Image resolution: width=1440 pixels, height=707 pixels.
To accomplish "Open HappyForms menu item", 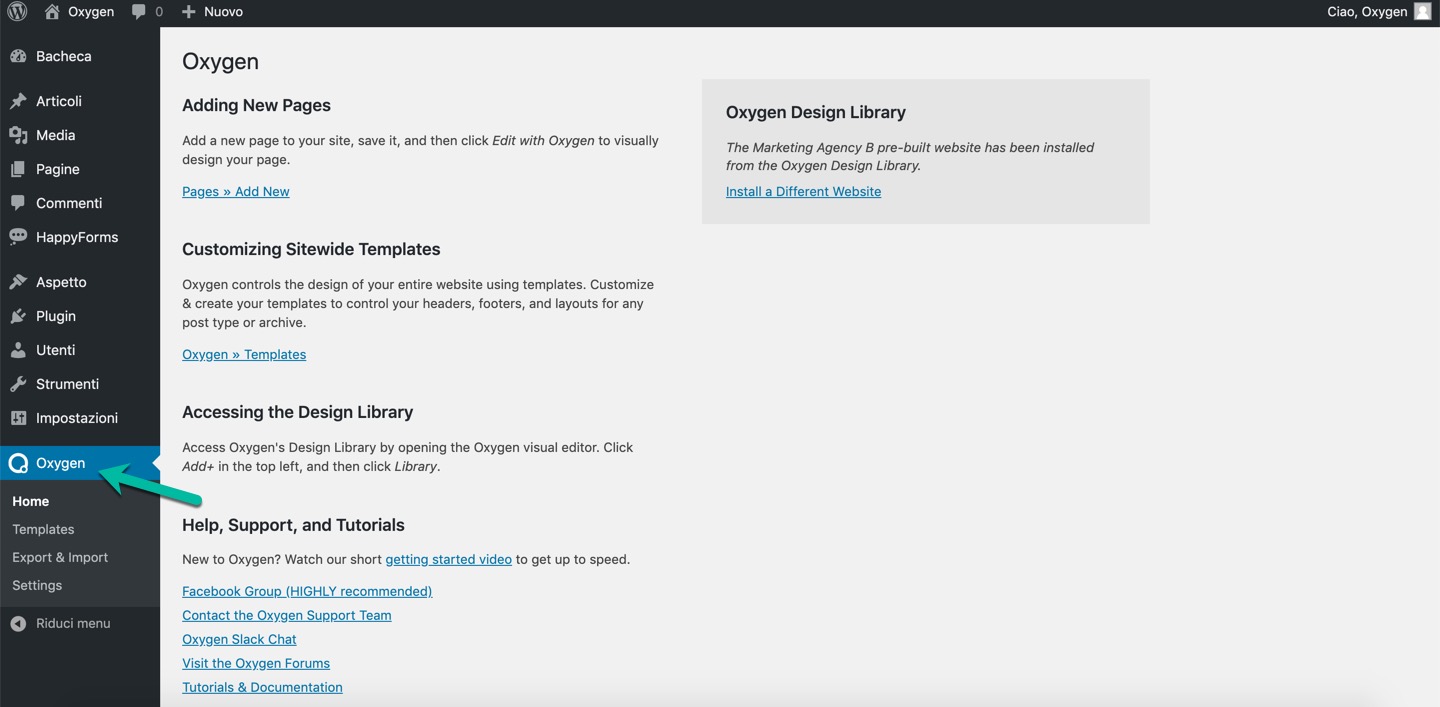I will coord(80,237).
